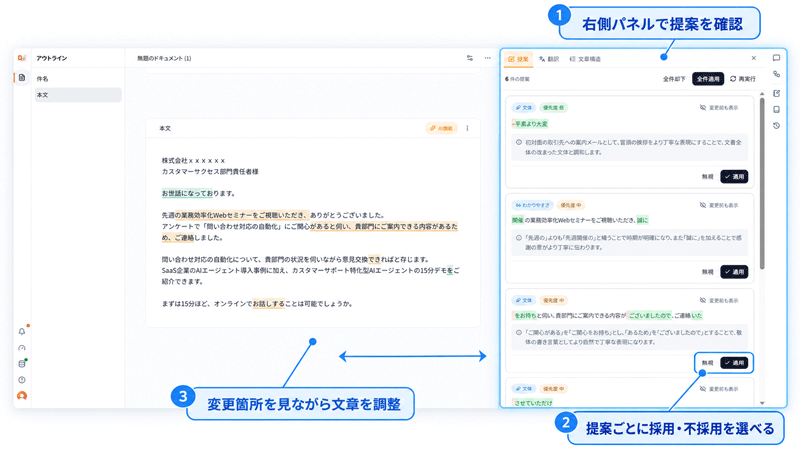Click the AI推敲 button in 本文 block
800x450 pixels.
click(441, 128)
